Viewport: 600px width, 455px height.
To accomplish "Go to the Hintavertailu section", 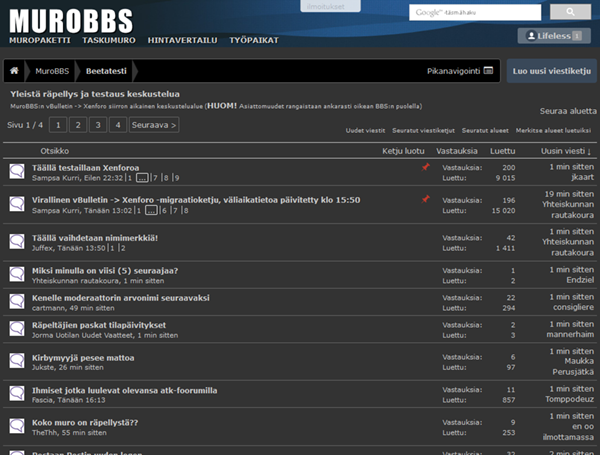I will tap(182, 40).
